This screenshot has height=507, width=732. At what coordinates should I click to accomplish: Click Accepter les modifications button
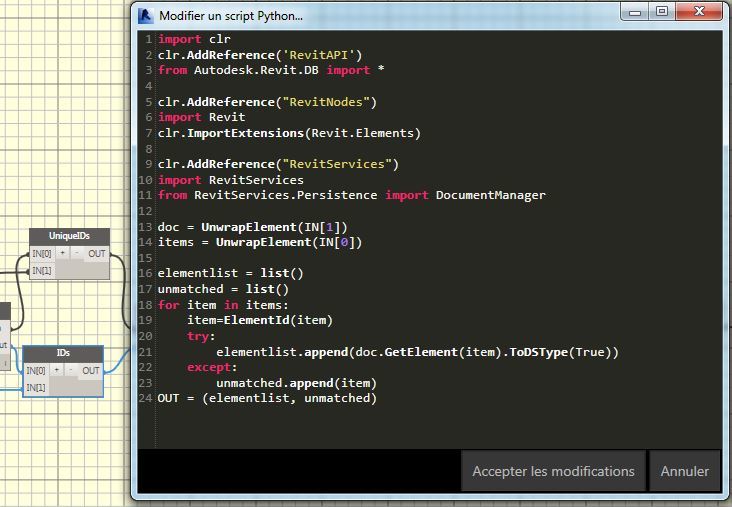click(x=553, y=471)
